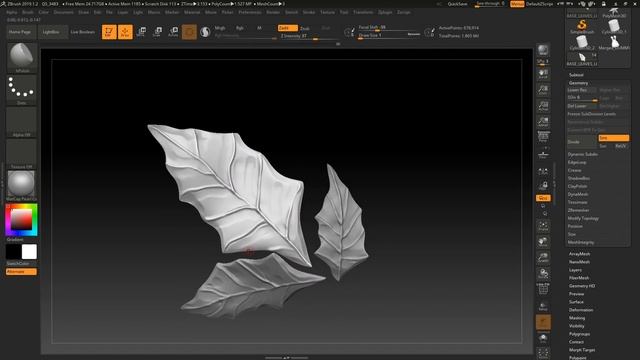Expand the Polygroups section
Image resolution: width=640 pixels, height=360 pixels.
580,334
